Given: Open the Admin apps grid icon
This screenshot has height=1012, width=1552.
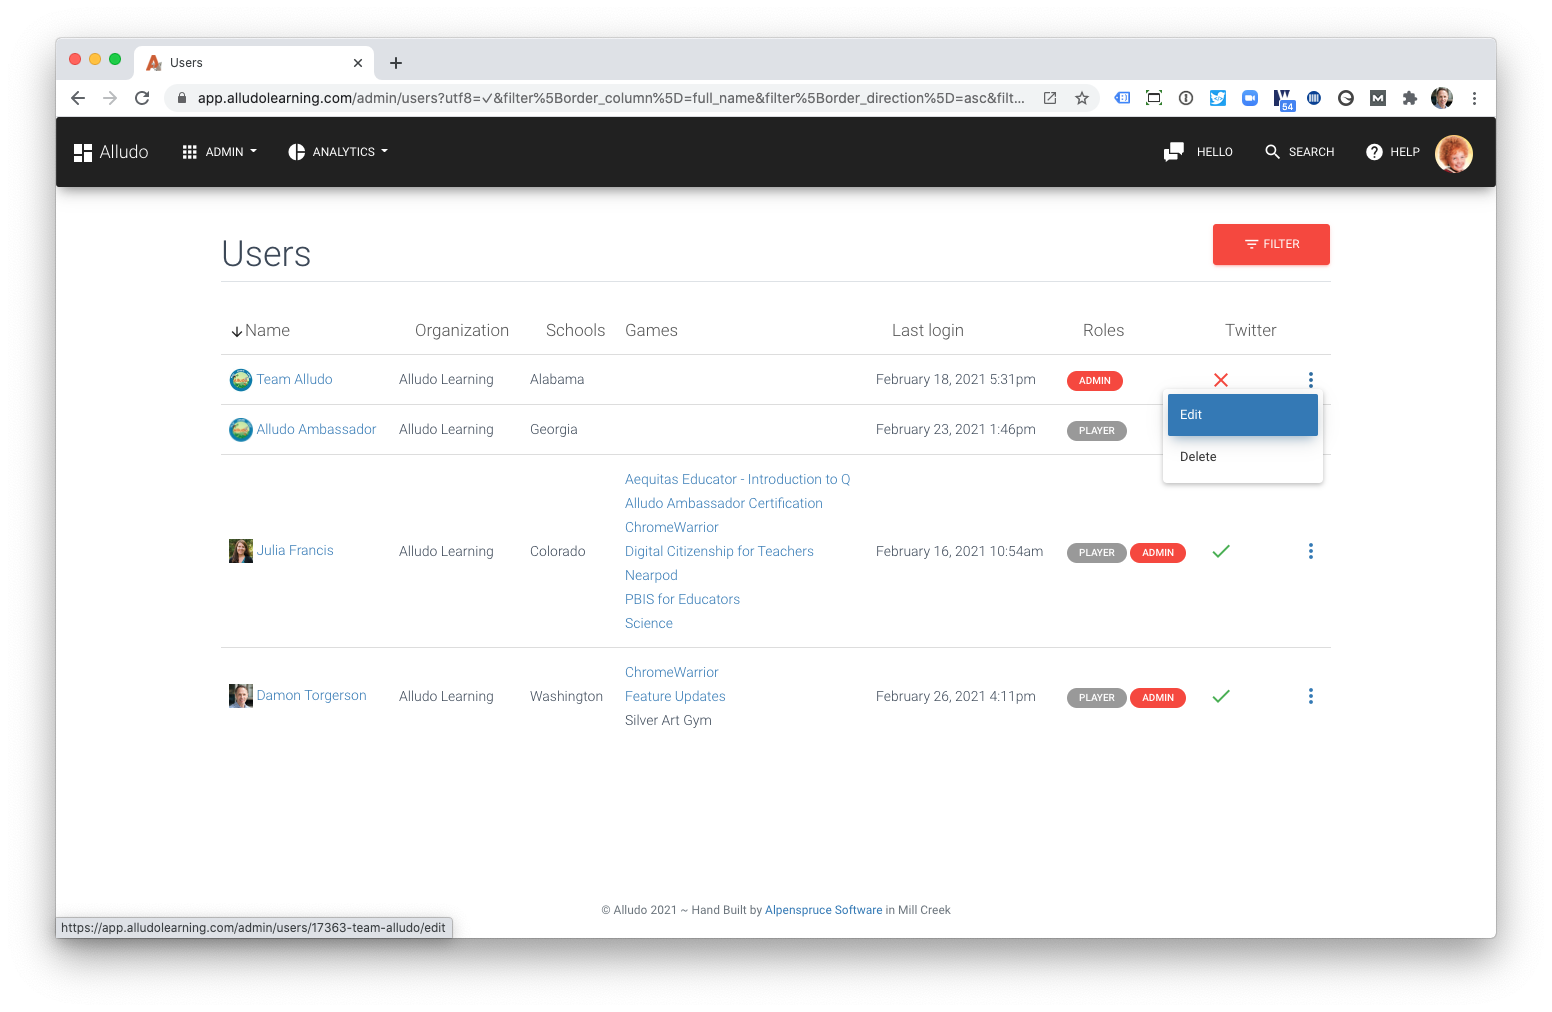Looking at the screenshot, I should 190,151.
